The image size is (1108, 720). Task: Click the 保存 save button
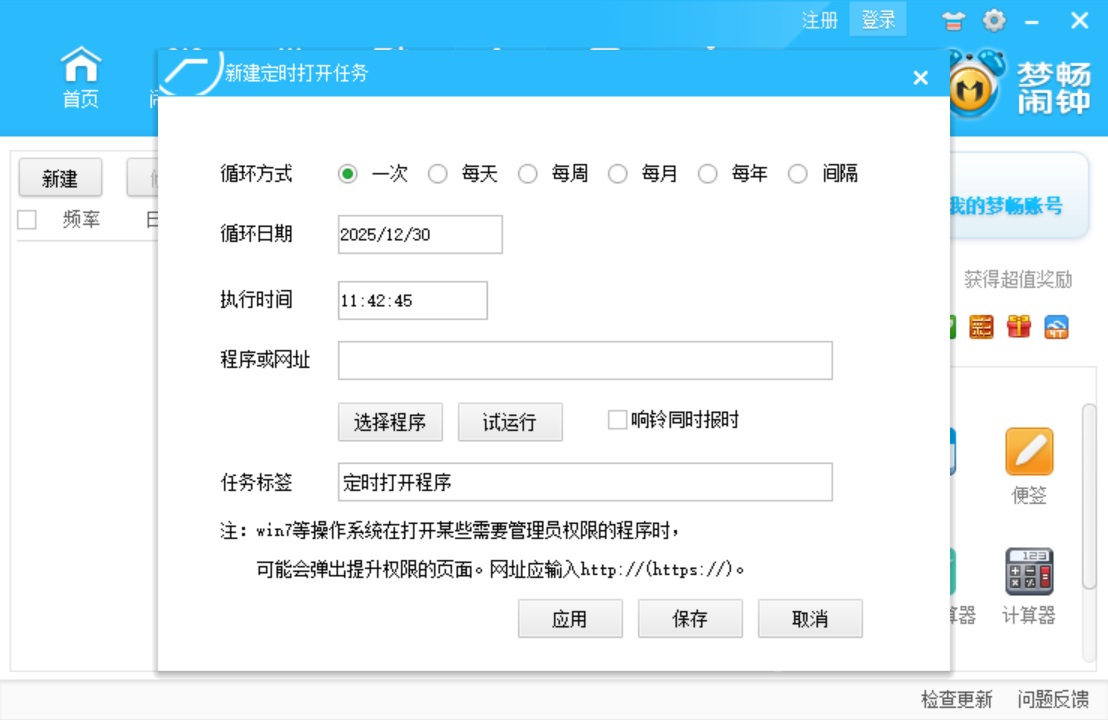pos(690,618)
